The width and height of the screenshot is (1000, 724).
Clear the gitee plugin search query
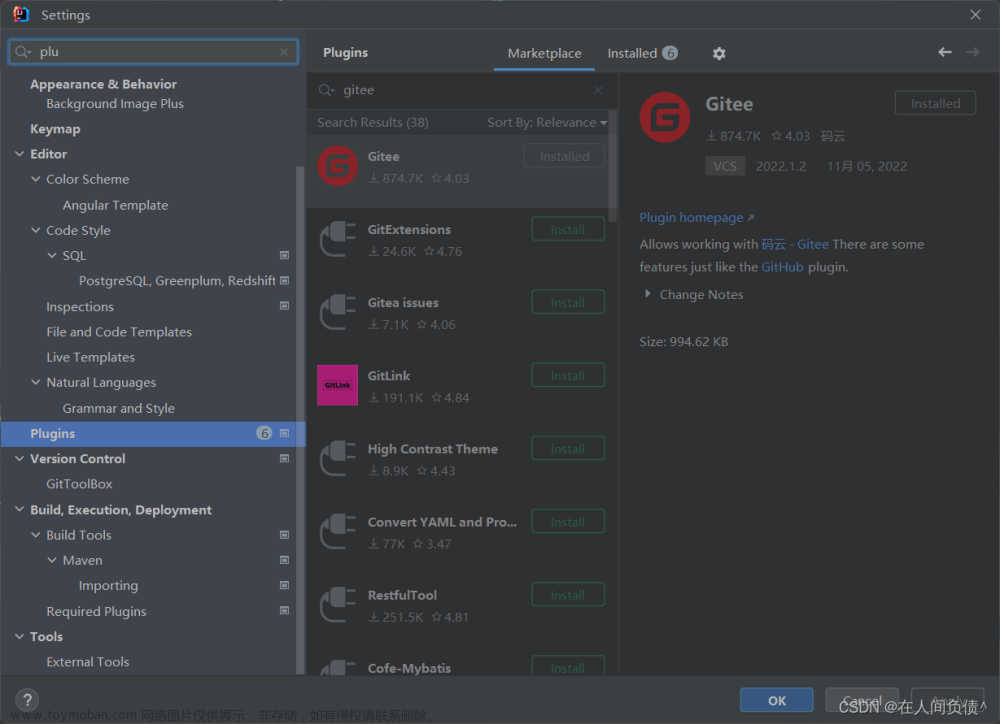tap(598, 90)
